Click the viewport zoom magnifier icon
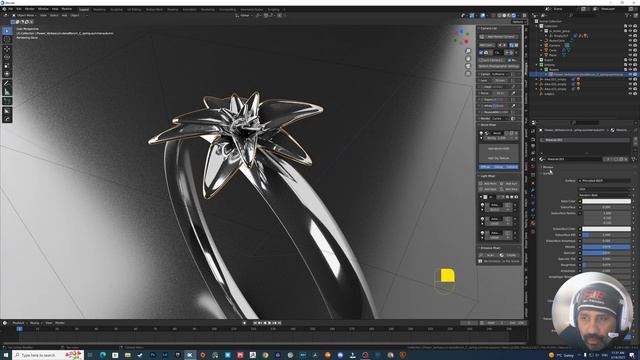640x360 pixels. point(468,51)
